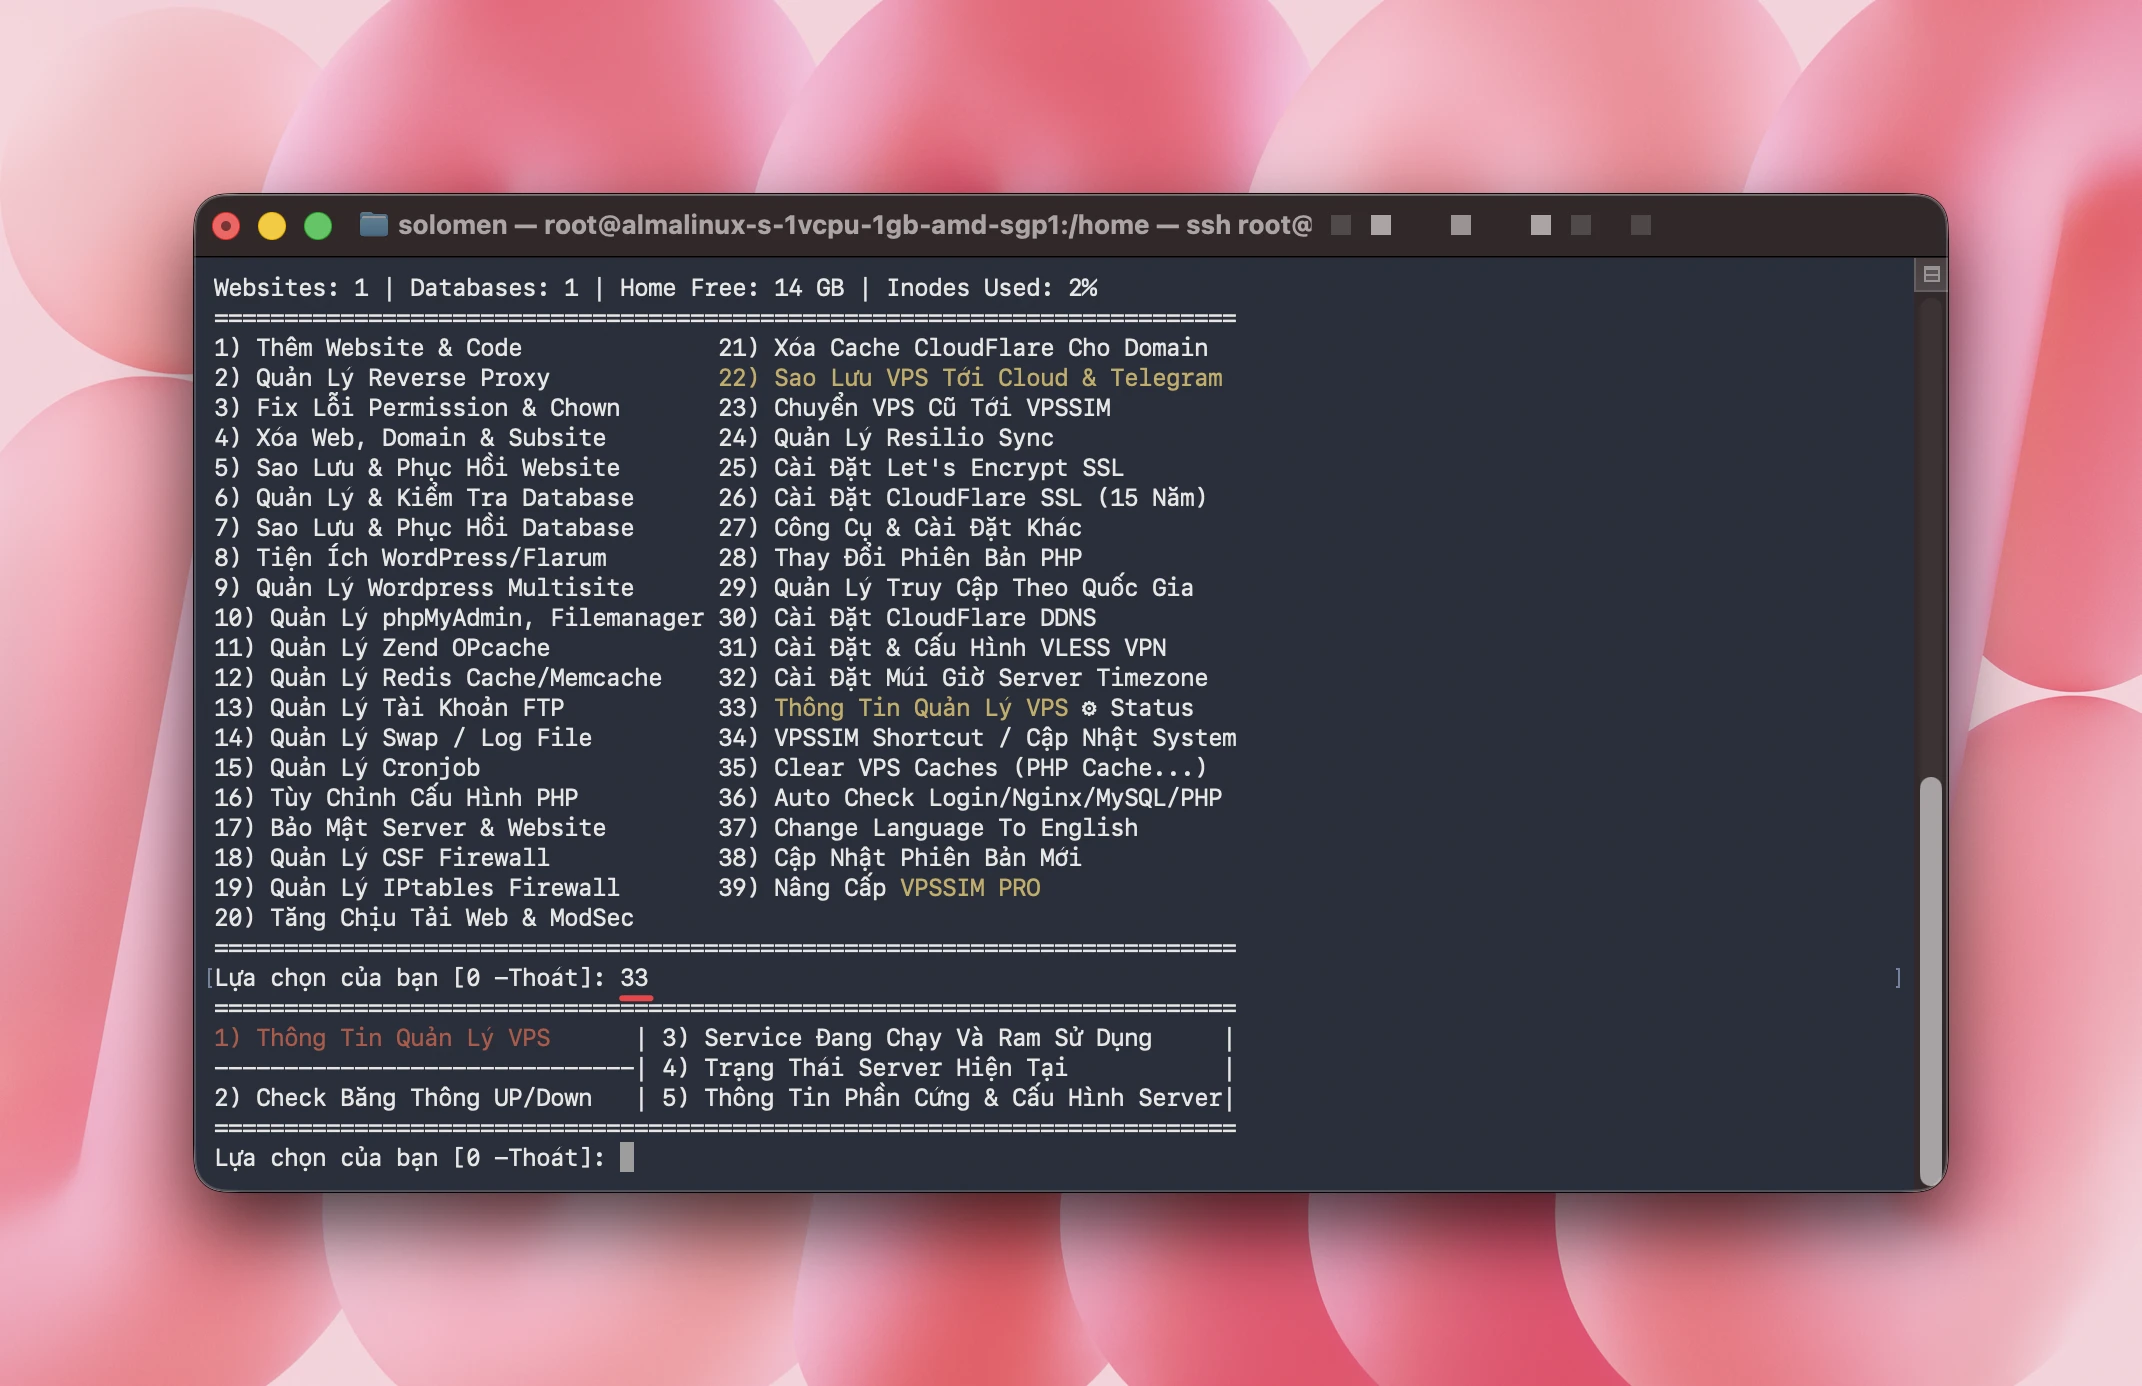
Task: Click submenu '2) Check Băng Thông UP/Down'
Action: [x=403, y=1098]
